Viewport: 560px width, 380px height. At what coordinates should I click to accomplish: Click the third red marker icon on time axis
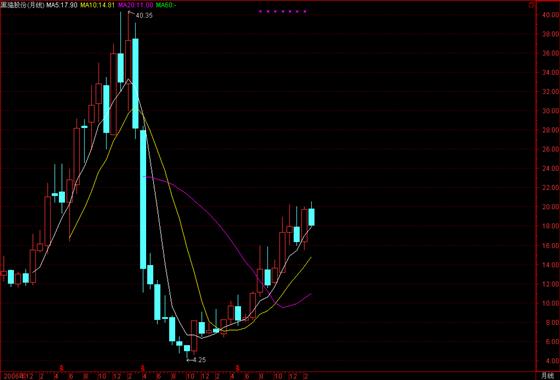pos(238,367)
